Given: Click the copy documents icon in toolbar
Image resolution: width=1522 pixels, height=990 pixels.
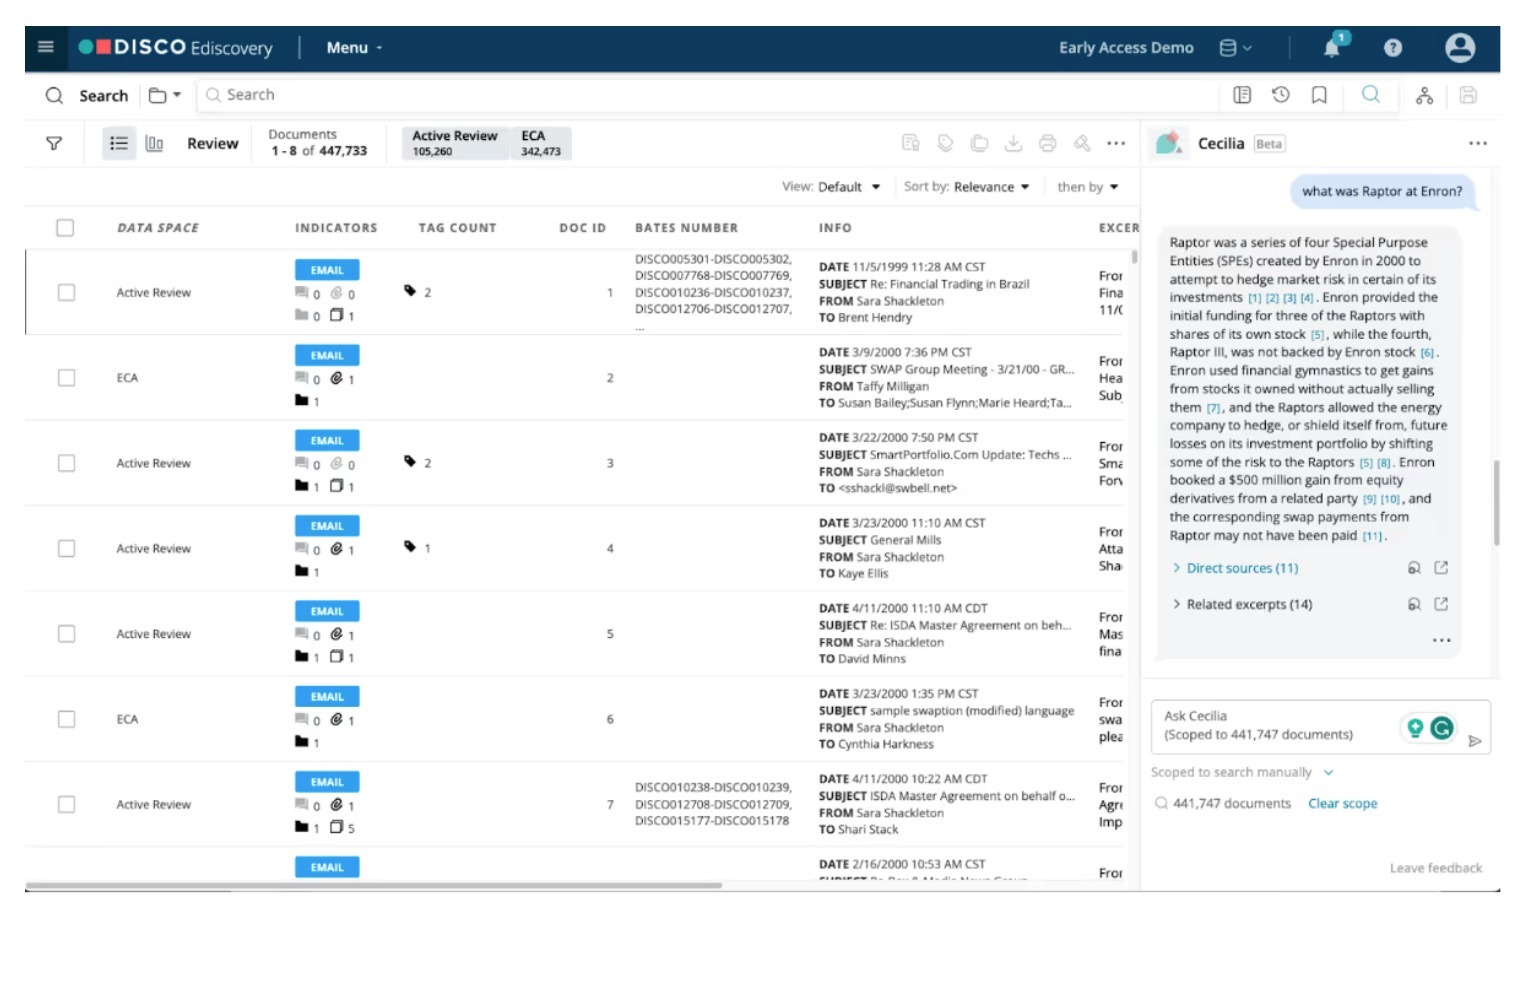Looking at the screenshot, I should pos(979,143).
